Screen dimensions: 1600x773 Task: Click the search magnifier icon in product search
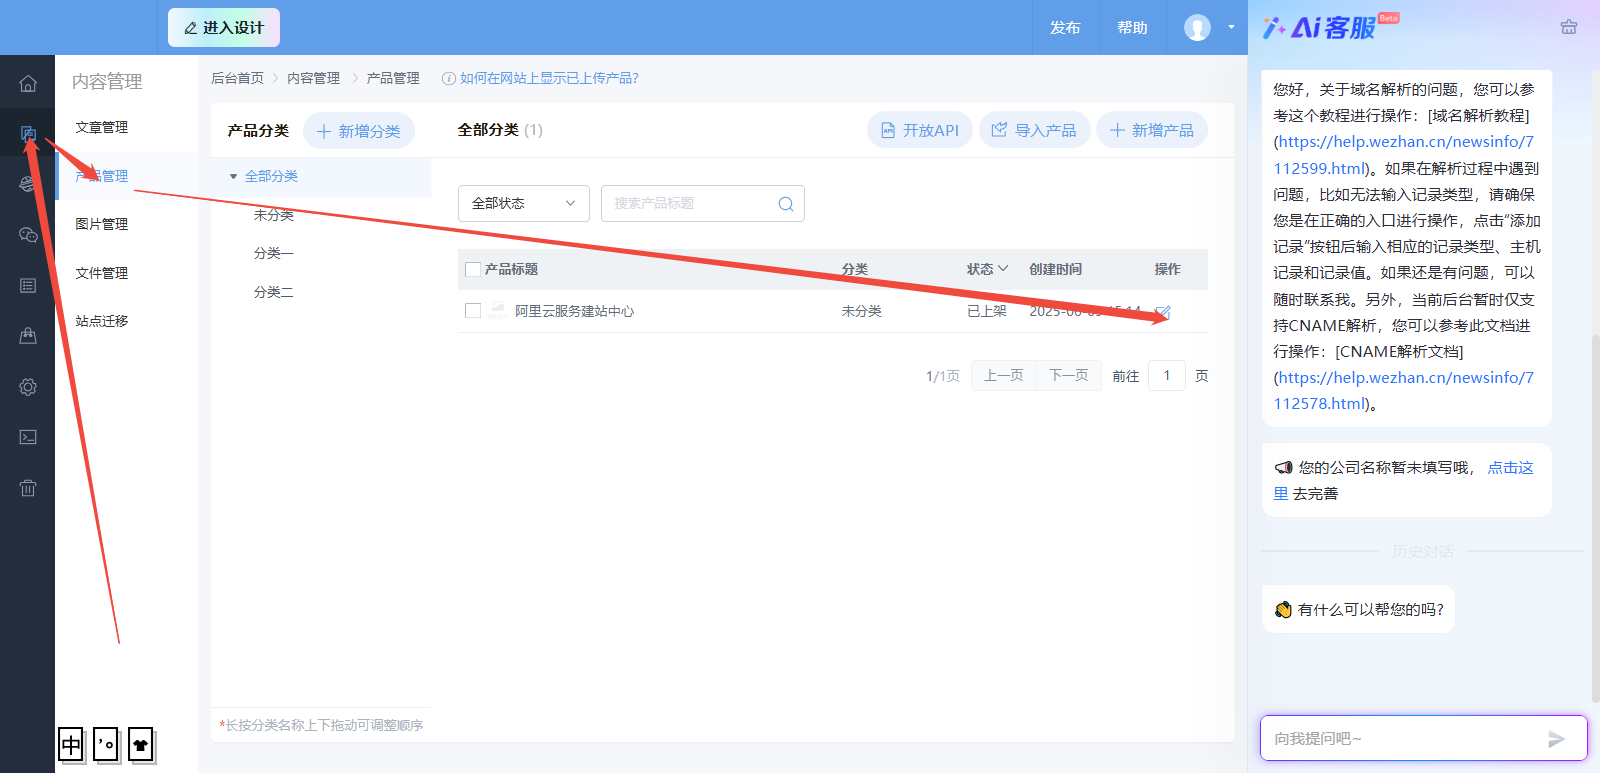786,204
